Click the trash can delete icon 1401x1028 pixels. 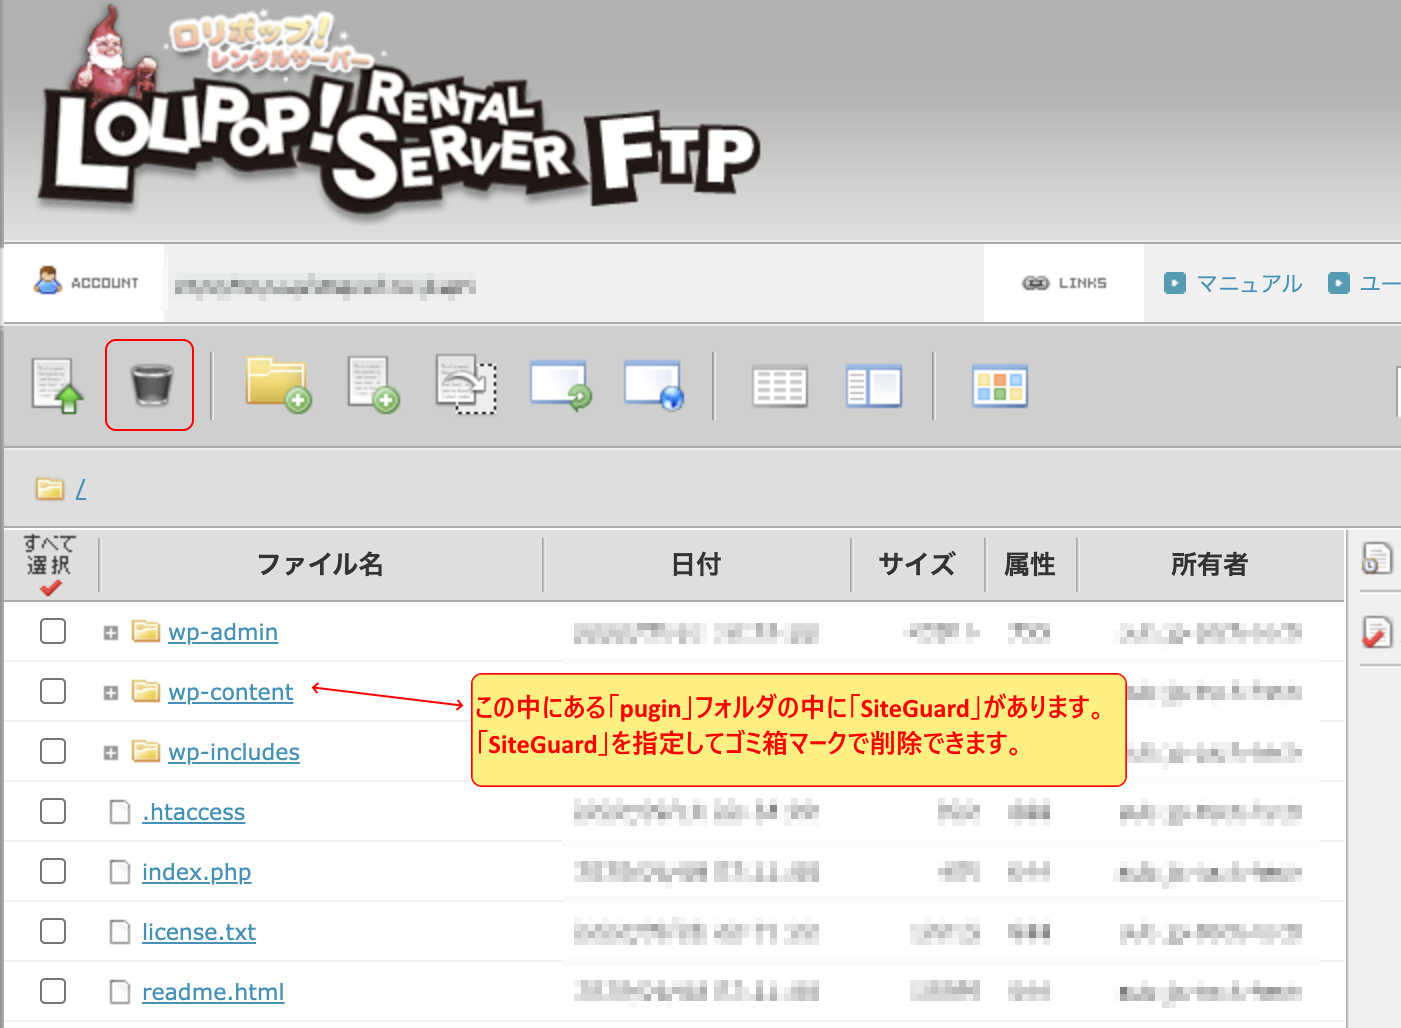tap(151, 385)
